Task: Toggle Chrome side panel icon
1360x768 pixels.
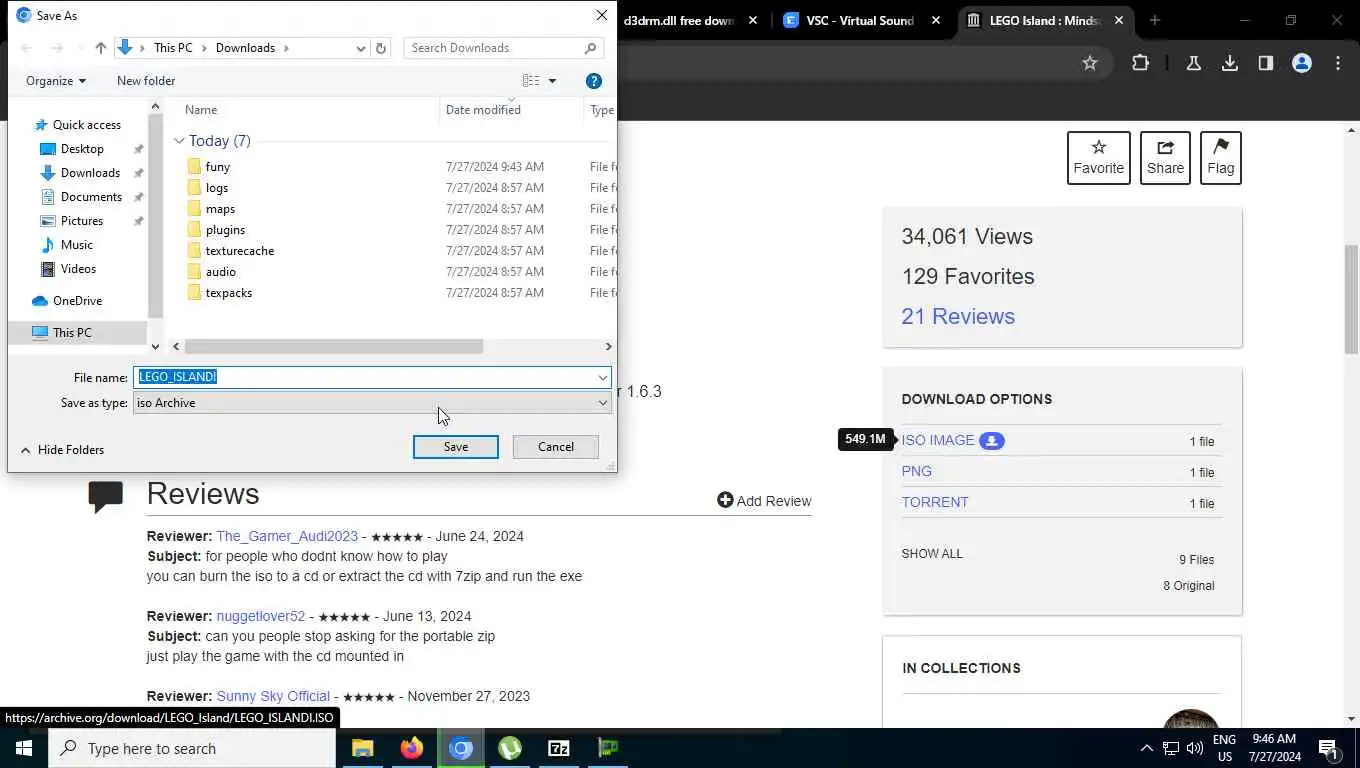Action: [x=1266, y=63]
